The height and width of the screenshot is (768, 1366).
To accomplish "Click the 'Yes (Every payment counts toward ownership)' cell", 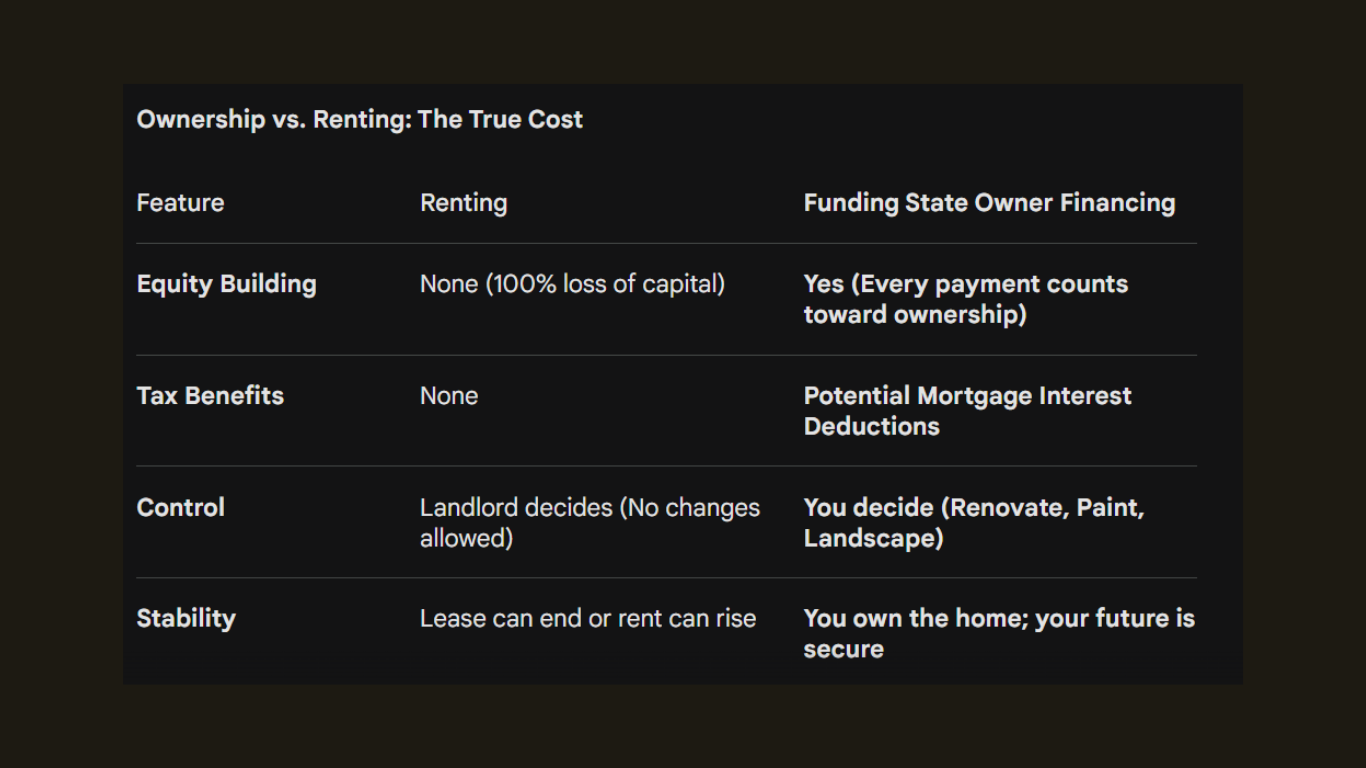I will [965, 299].
